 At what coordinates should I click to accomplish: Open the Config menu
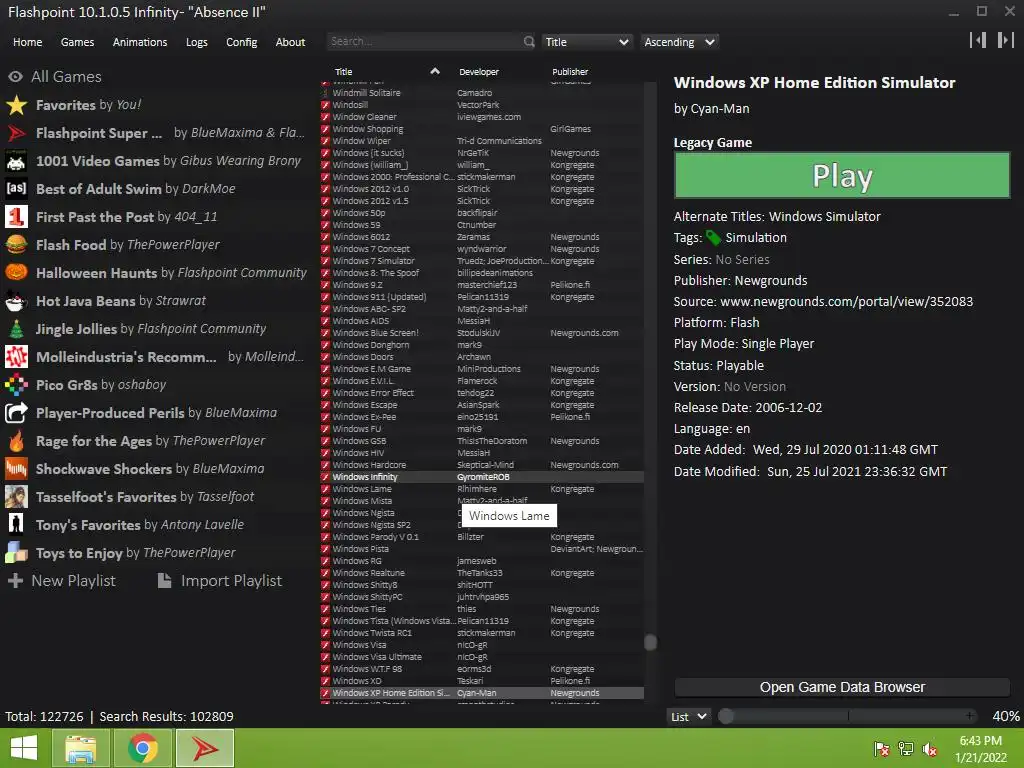(x=242, y=42)
